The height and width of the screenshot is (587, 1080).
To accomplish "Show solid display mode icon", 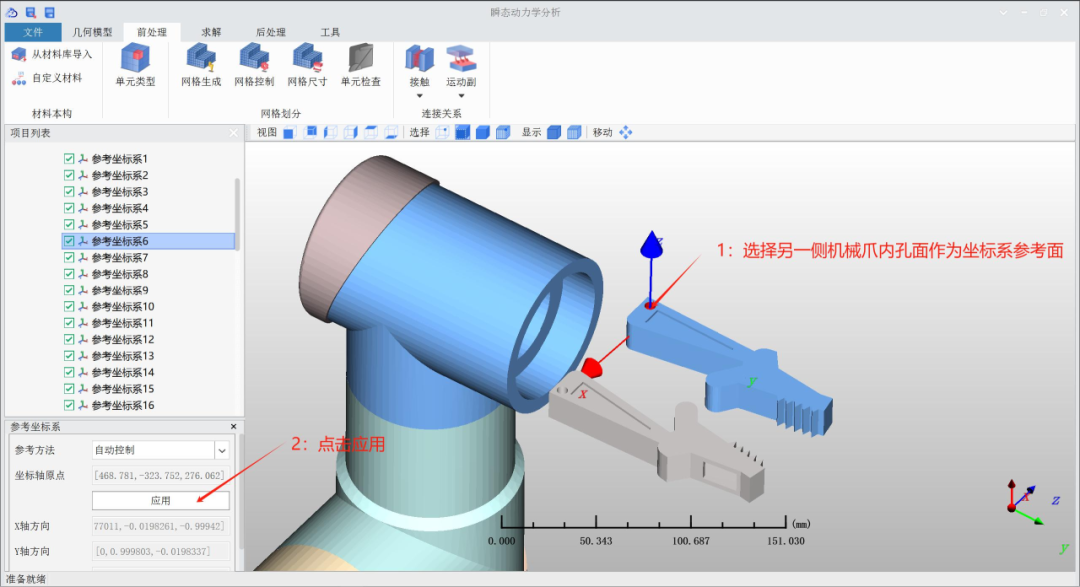I will point(554,132).
